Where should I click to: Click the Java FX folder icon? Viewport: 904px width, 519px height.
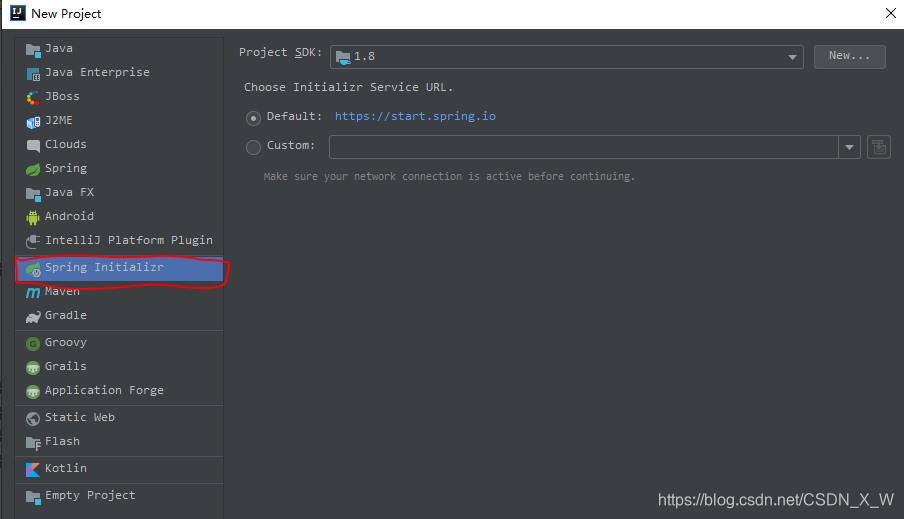[x=33, y=194]
